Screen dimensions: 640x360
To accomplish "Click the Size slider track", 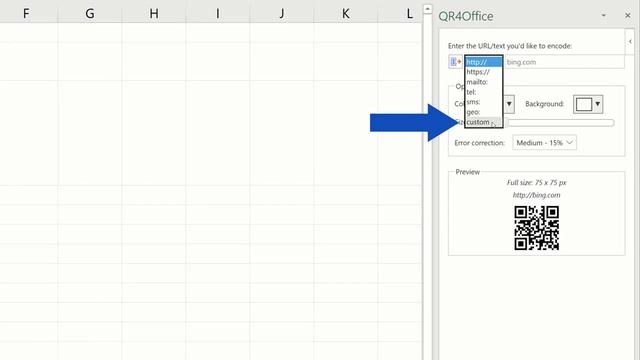I will (x=561, y=122).
